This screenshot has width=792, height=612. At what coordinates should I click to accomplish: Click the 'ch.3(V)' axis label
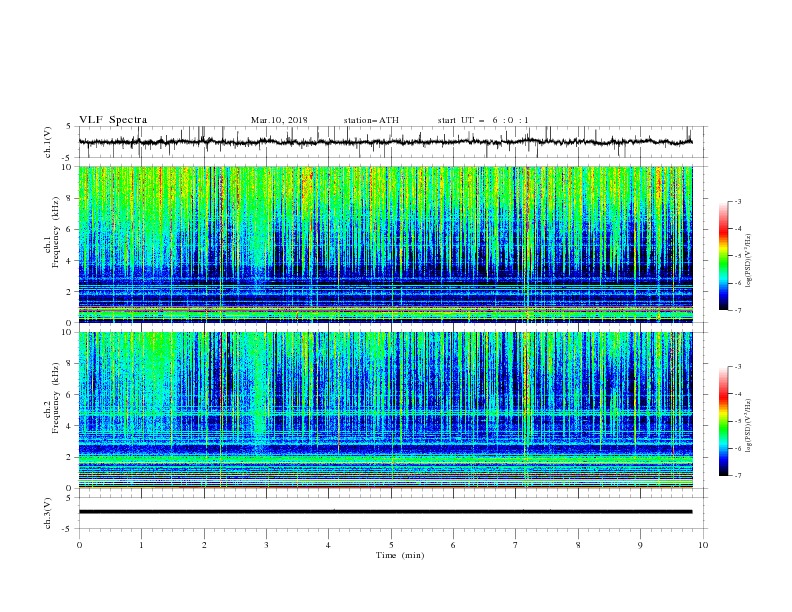pos(48,513)
